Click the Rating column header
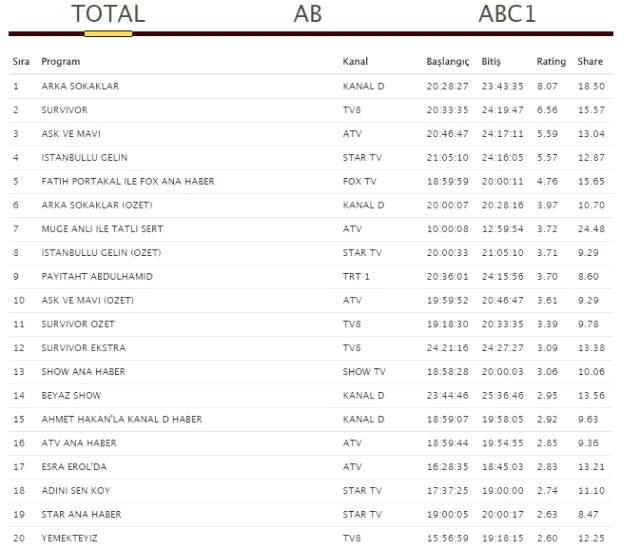Viewport: 640px width, 550px height. [x=551, y=62]
